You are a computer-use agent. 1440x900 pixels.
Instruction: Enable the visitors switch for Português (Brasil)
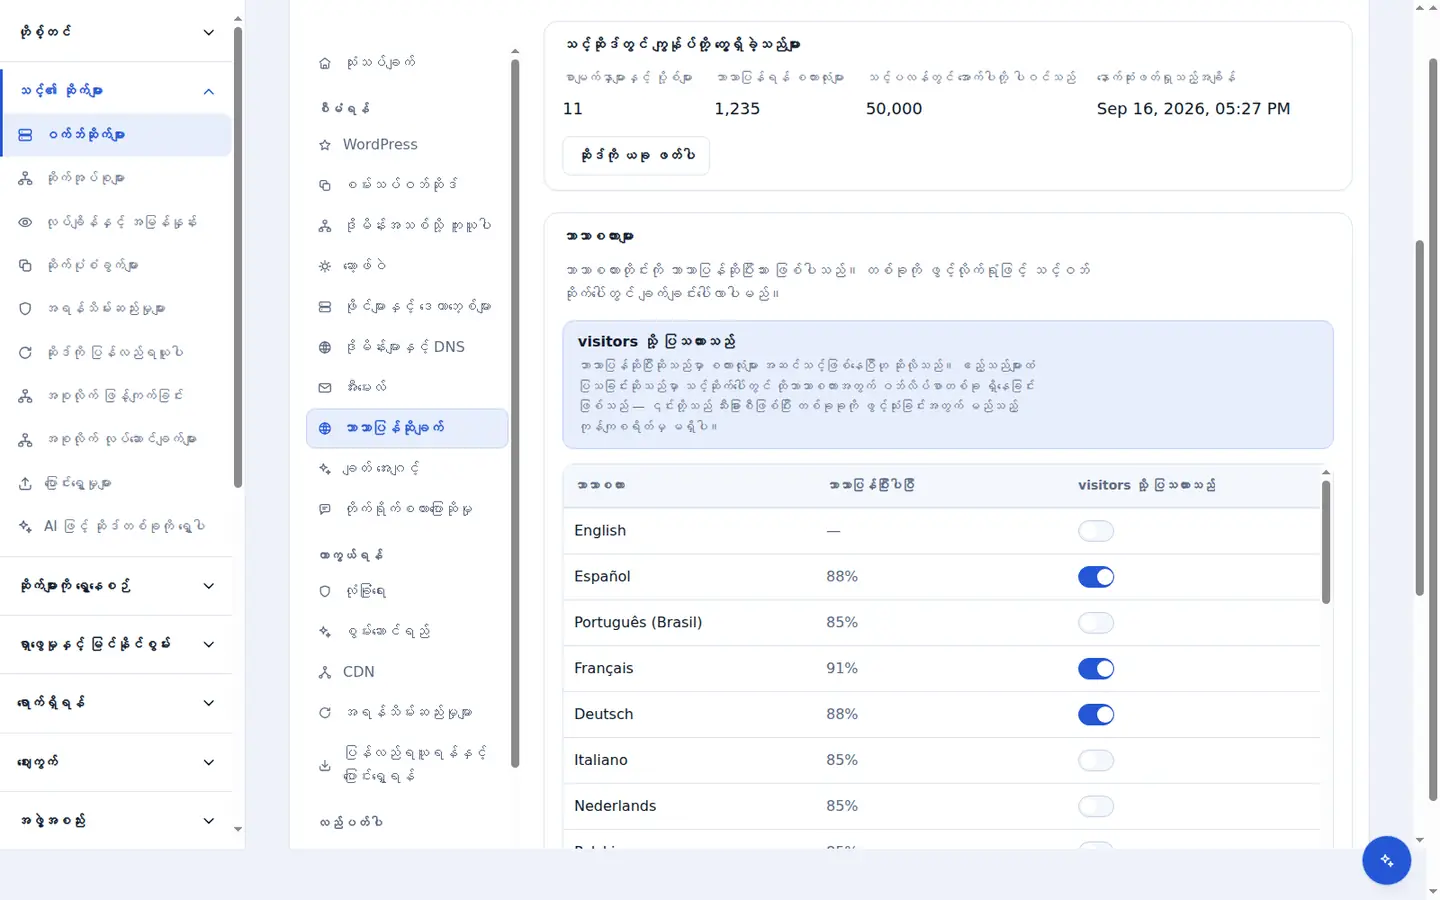click(x=1096, y=623)
